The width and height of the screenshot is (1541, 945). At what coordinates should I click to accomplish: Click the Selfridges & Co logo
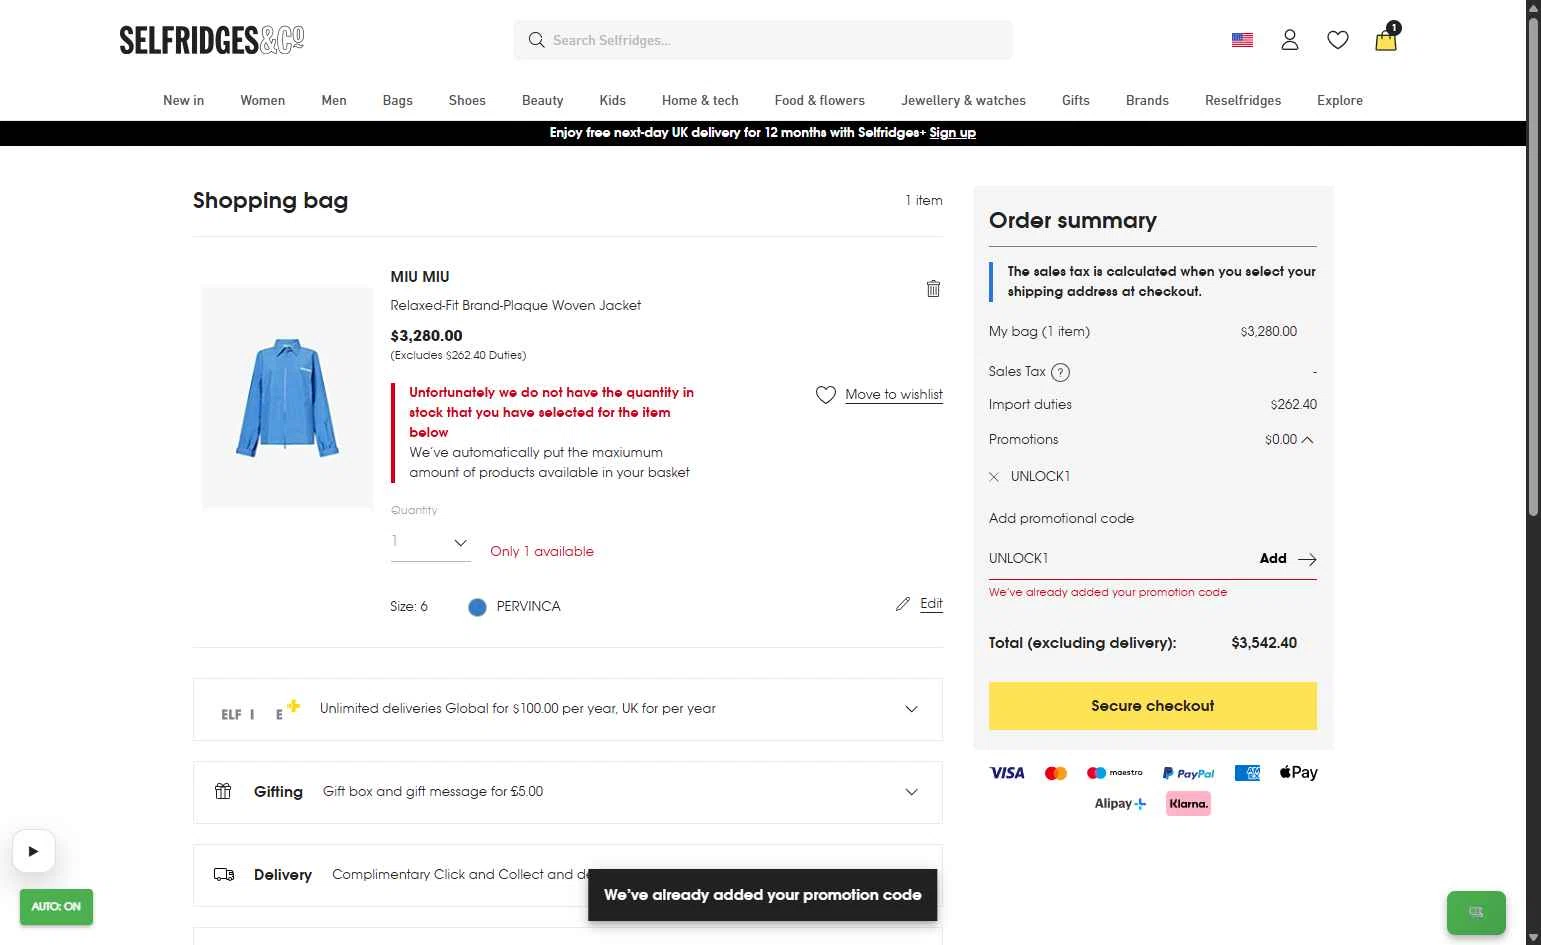click(x=211, y=40)
